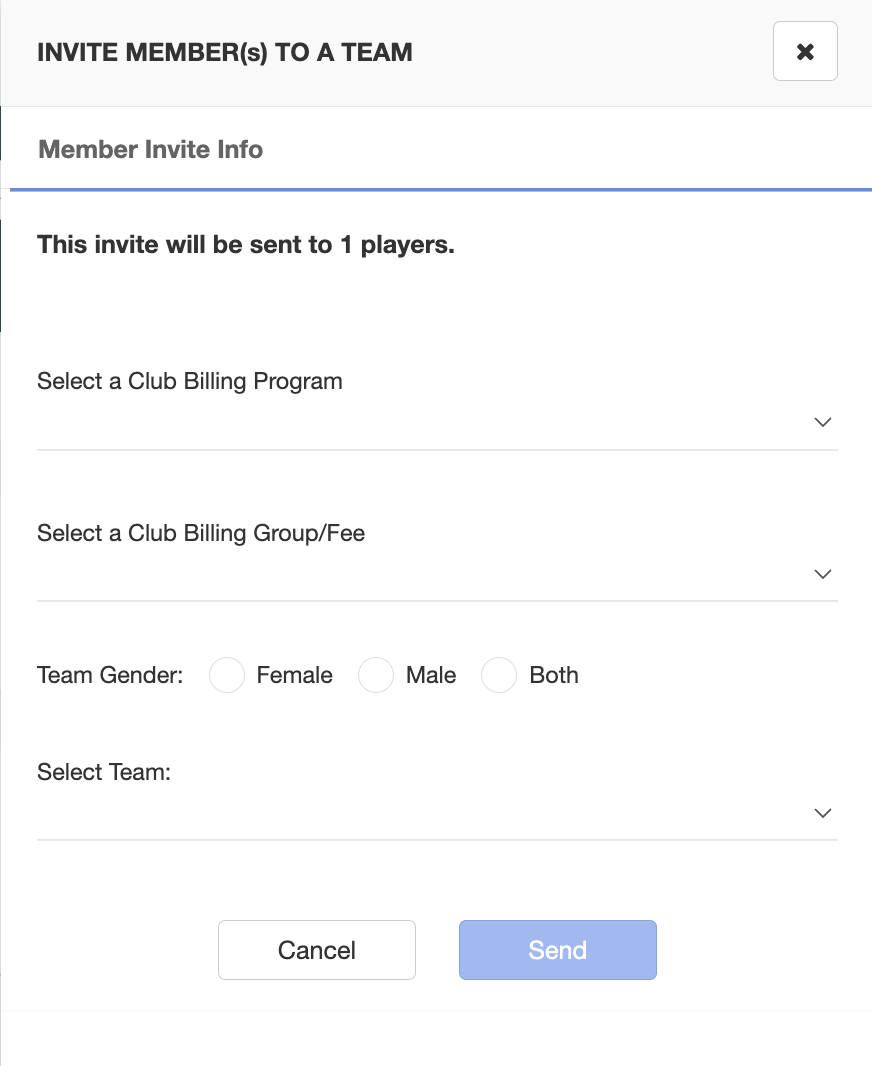Image resolution: width=872 pixels, height=1066 pixels.
Task: Cancel the team invite
Action: tap(317, 950)
